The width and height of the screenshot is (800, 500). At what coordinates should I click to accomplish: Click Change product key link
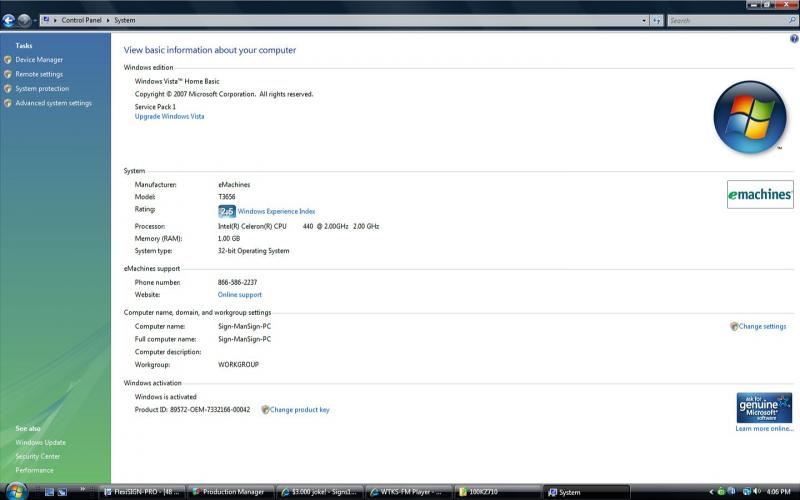pos(299,410)
